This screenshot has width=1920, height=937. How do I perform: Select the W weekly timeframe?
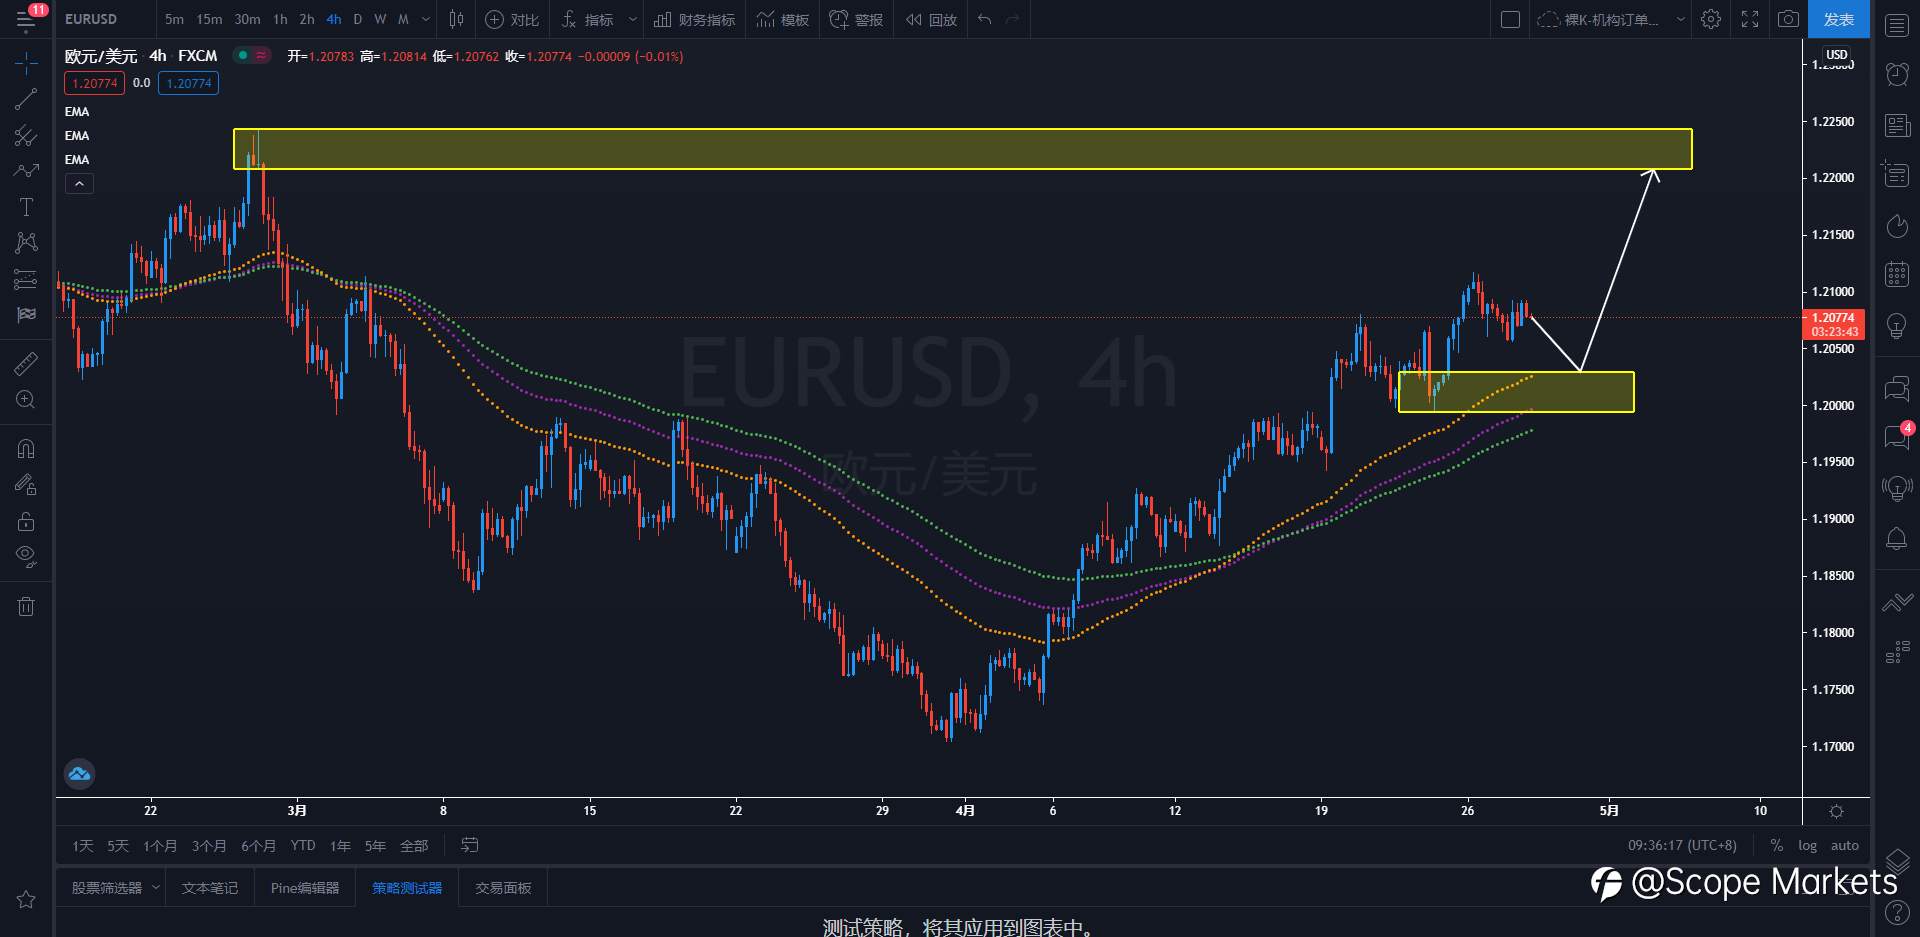pos(380,19)
